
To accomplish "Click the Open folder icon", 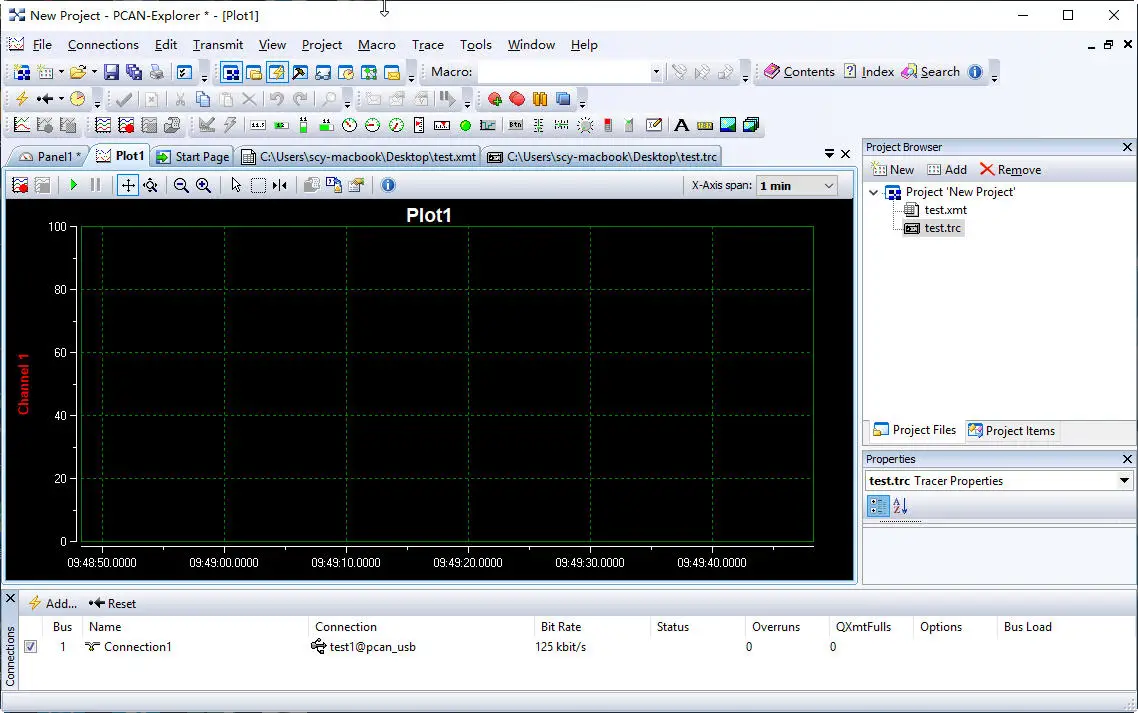I will click(78, 72).
